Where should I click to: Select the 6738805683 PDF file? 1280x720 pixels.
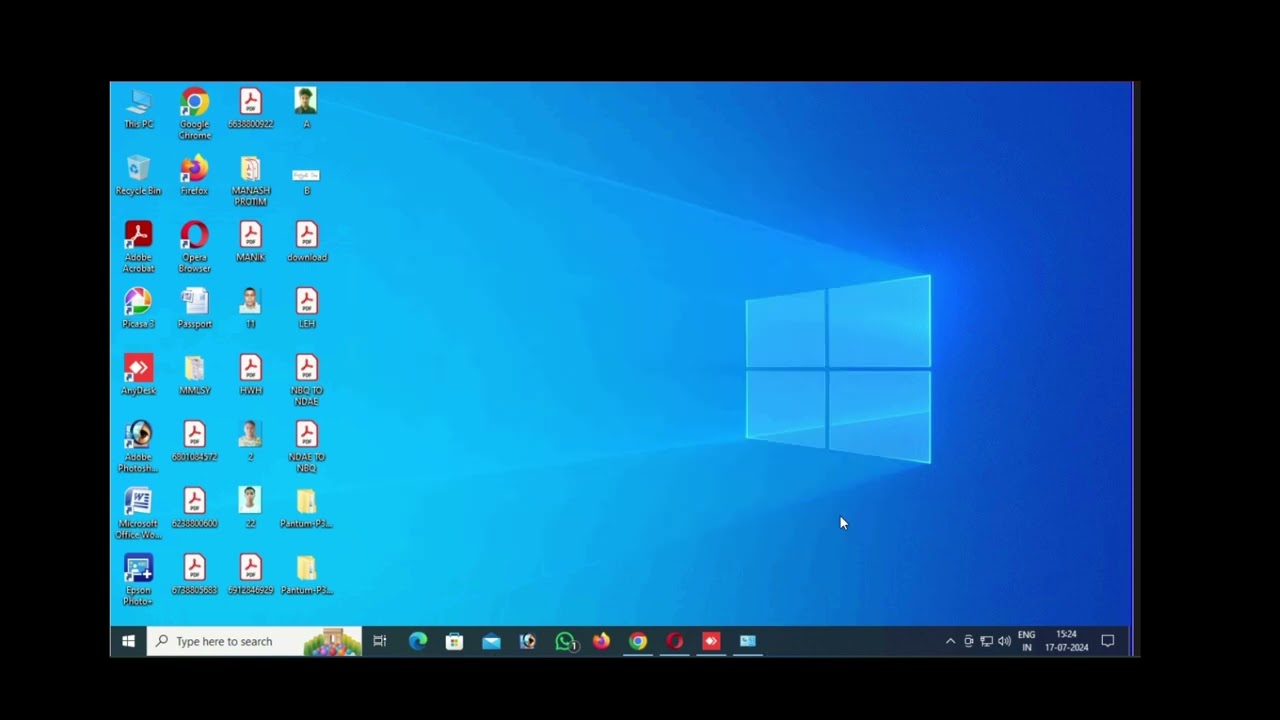point(195,575)
